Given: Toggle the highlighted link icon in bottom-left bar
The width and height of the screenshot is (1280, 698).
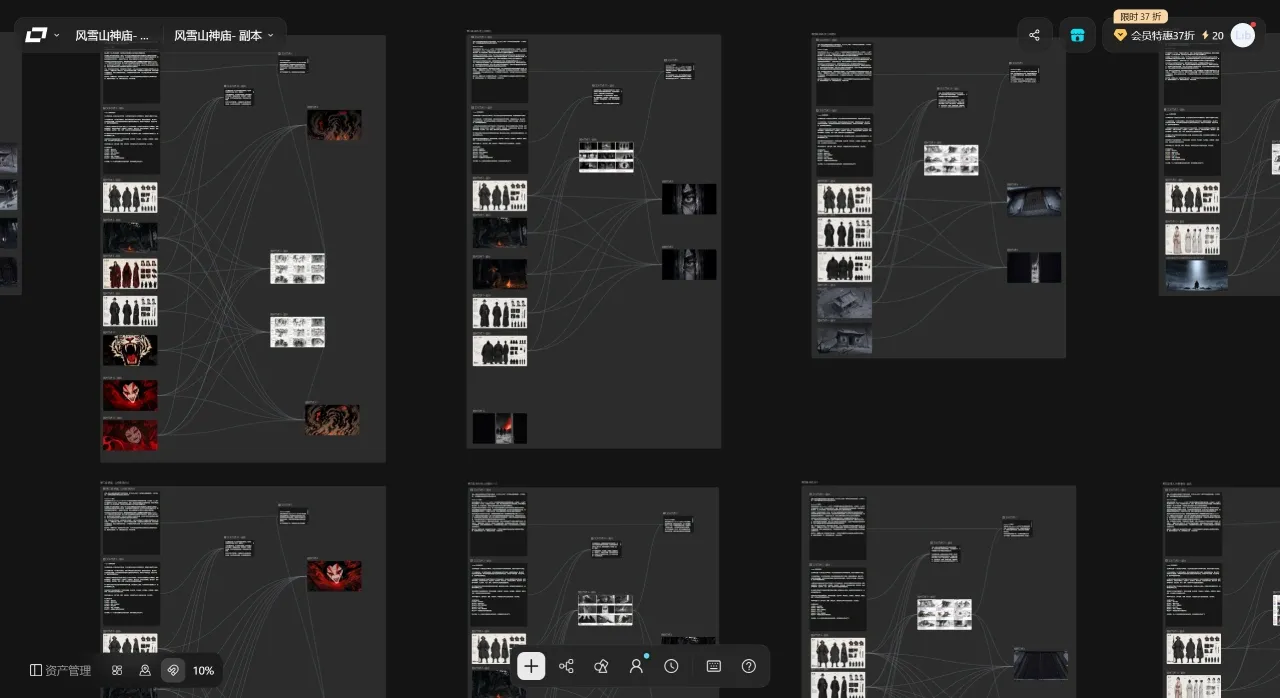Looking at the screenshot, I should pos(173,670).
